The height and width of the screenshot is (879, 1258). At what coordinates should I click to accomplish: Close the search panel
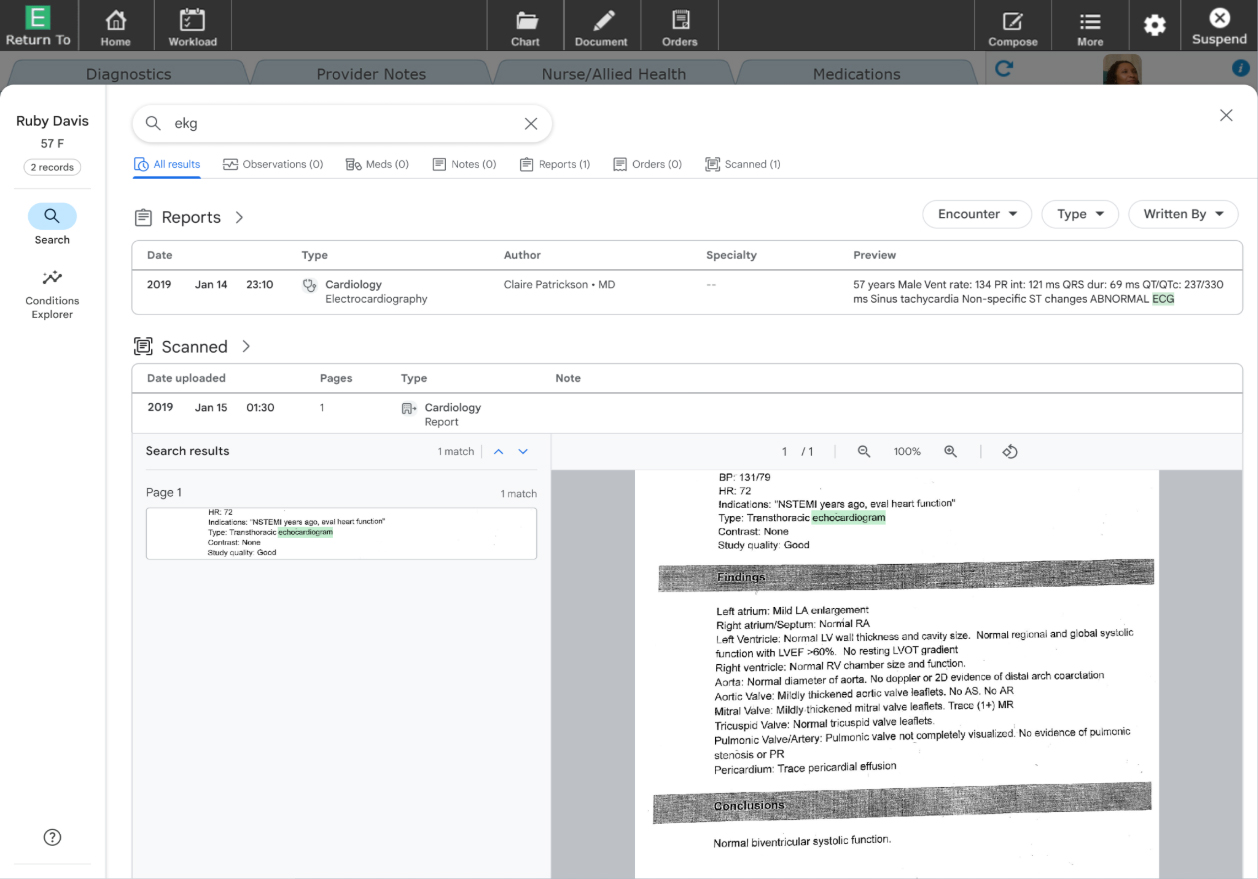click(x=1226, y=115)
